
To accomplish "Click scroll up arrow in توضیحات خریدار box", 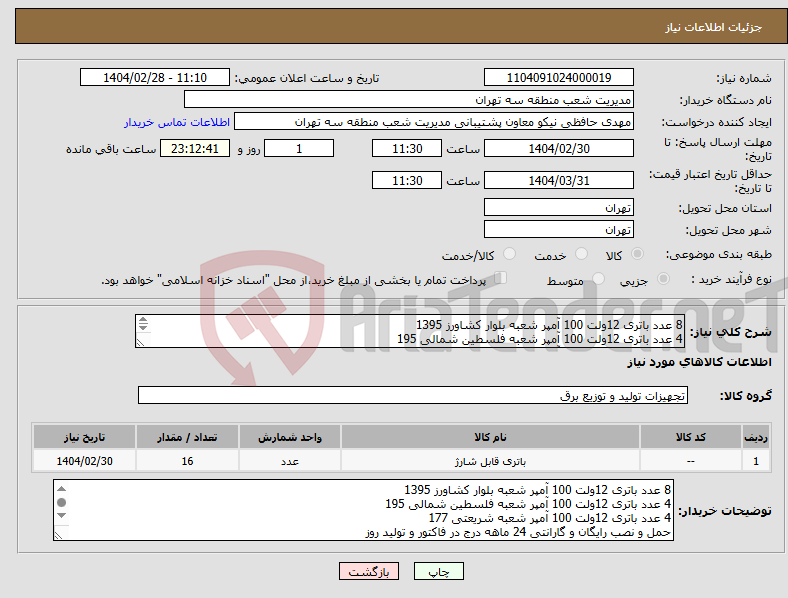I will coord(61,488).
